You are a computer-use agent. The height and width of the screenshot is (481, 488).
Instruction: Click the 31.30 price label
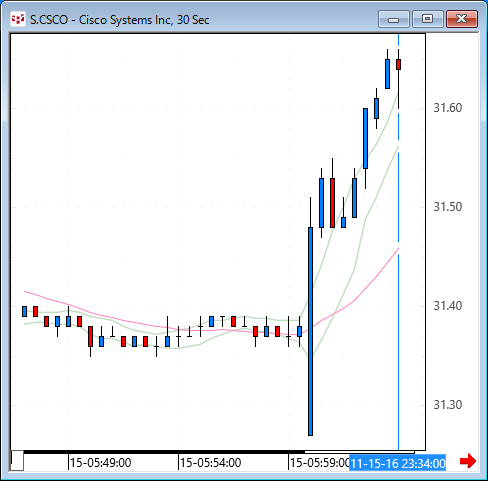pyautogui.click(x=448, y=405)
